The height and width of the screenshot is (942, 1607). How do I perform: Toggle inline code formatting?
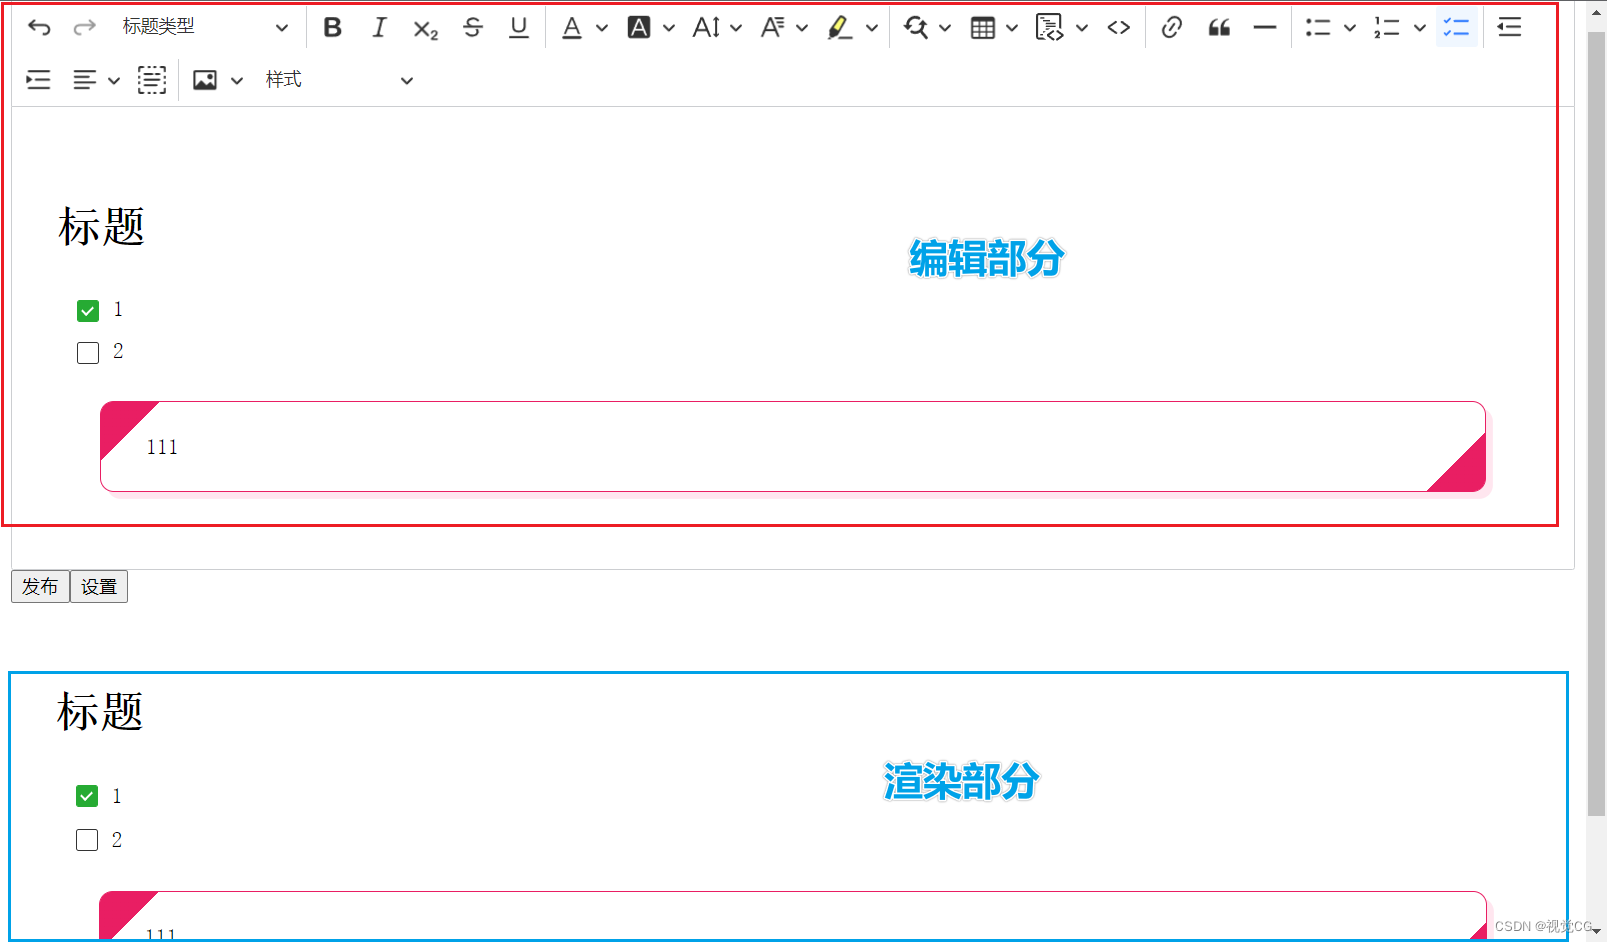[x=1119, y=27]
